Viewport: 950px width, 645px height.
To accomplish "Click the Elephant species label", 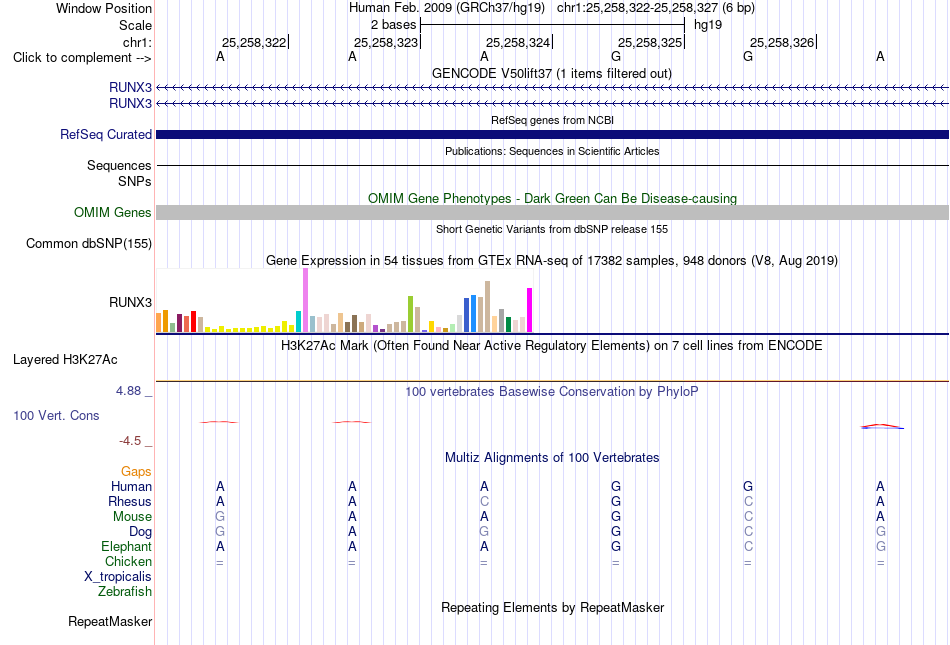I will [x=127, y=546].
